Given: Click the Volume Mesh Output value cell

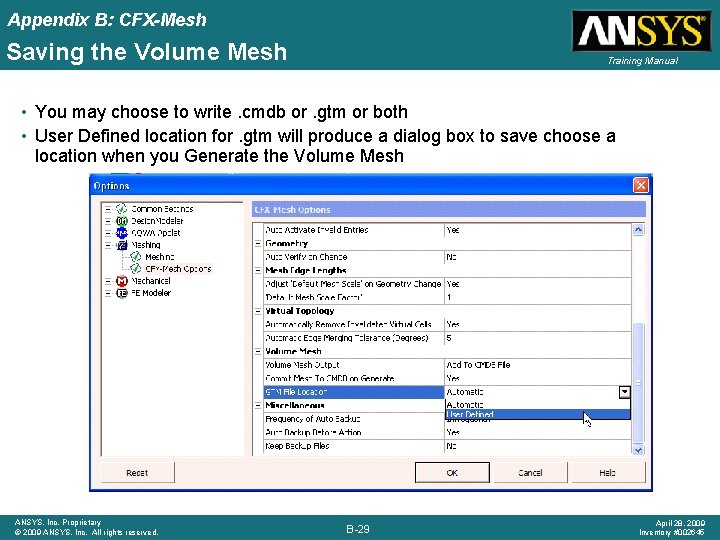Looking at the screenshot, I should click(x=538, y=365).
